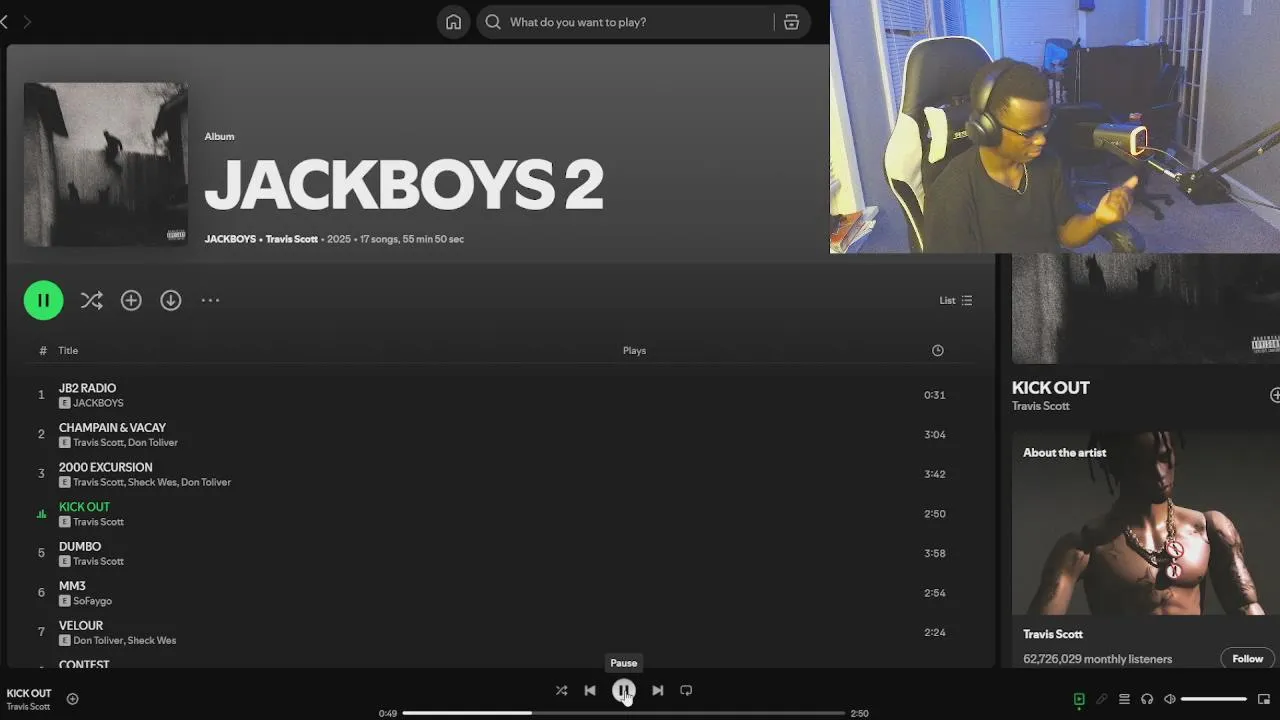Open Sheck Wes link under VELOUR
This screenshot has width=1280, height=720.
(152, 640)
